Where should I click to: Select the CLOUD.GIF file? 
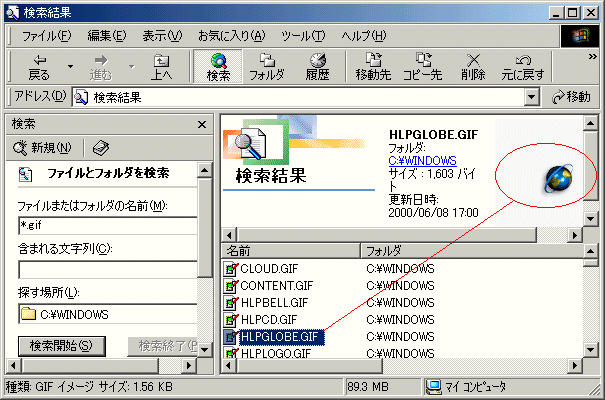point(269,268)
